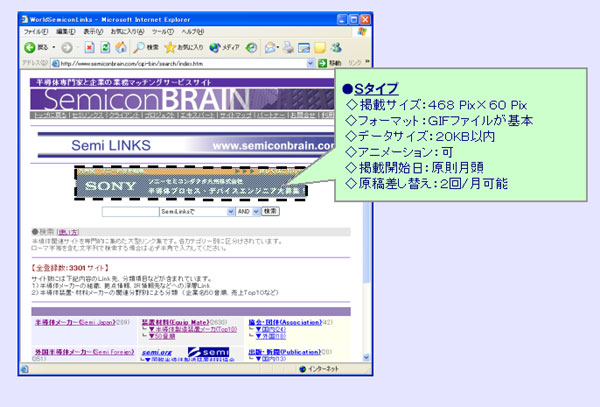600x407 pixels.
Task: Click the Forward arrow icon
Action: (67, 47)
